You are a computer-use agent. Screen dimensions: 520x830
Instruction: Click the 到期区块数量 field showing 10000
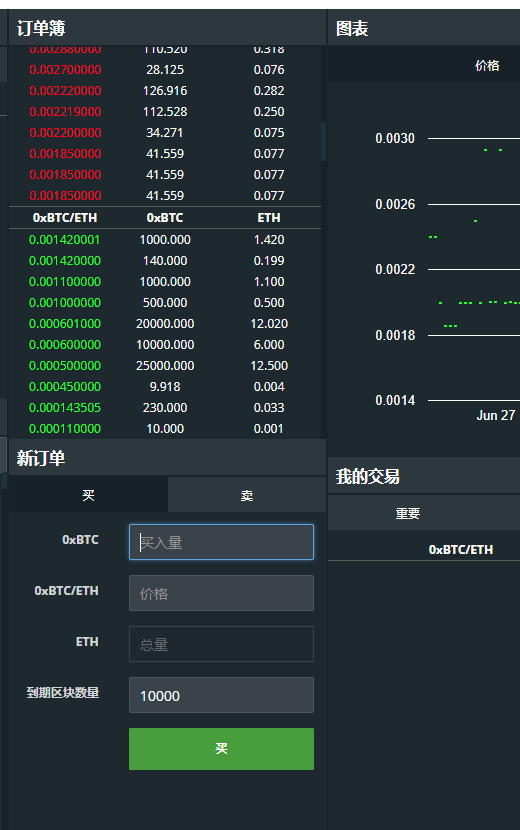[x=221, y=695]
